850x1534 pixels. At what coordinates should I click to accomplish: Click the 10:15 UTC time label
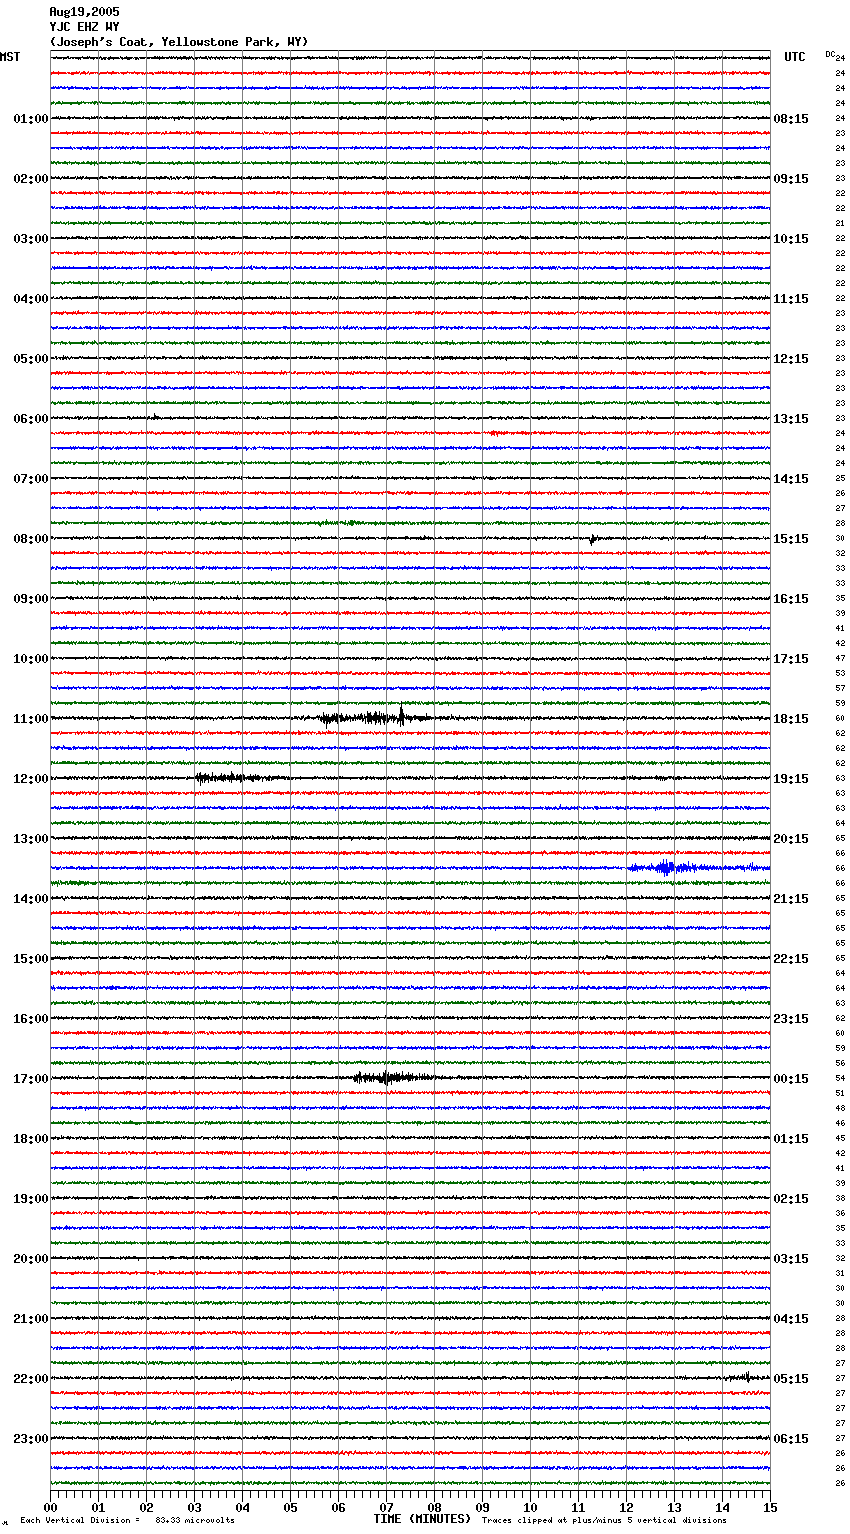(791, 239)
